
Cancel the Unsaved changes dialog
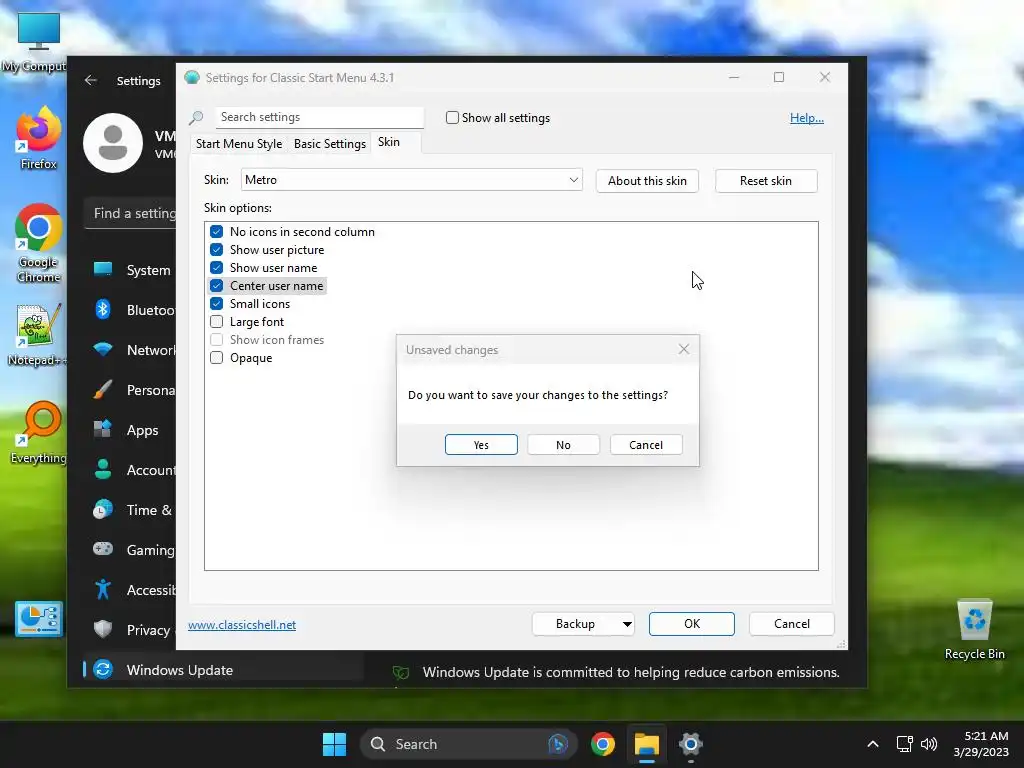(x=646, y=445)
